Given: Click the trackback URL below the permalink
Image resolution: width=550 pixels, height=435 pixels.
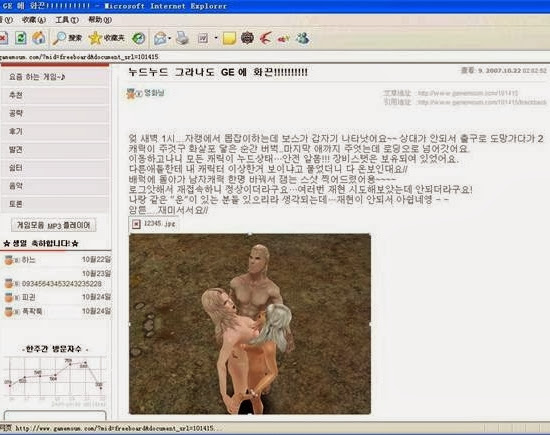Looking at the screenshot, I should pyautogui.click(x=482, y=102).
